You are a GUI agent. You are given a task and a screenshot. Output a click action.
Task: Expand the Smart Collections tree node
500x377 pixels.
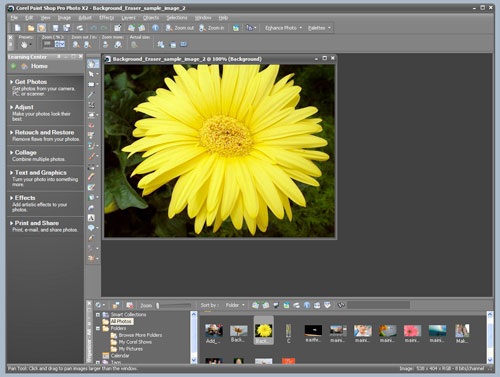click(x=98, y=314)
